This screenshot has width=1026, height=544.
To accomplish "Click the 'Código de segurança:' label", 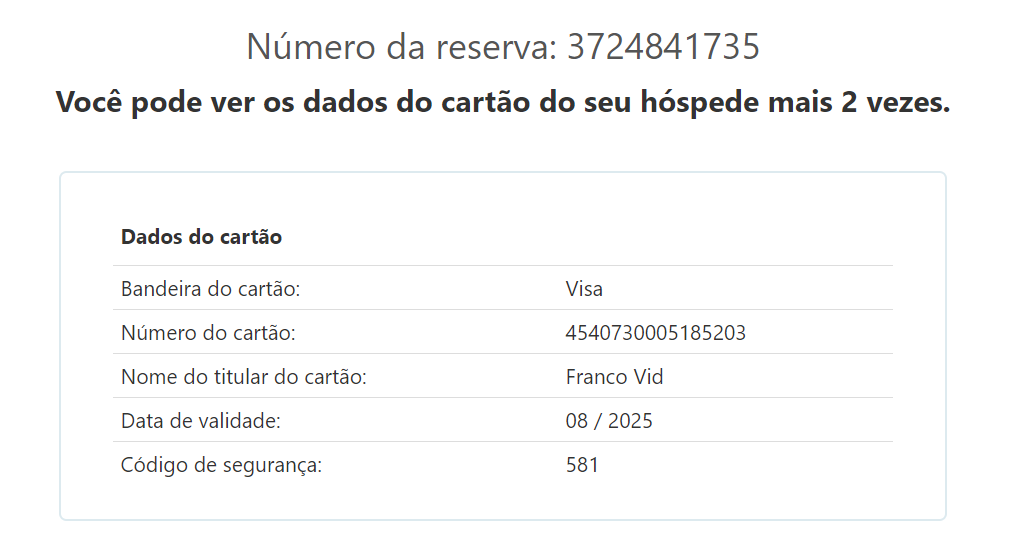I will [221, 465].
